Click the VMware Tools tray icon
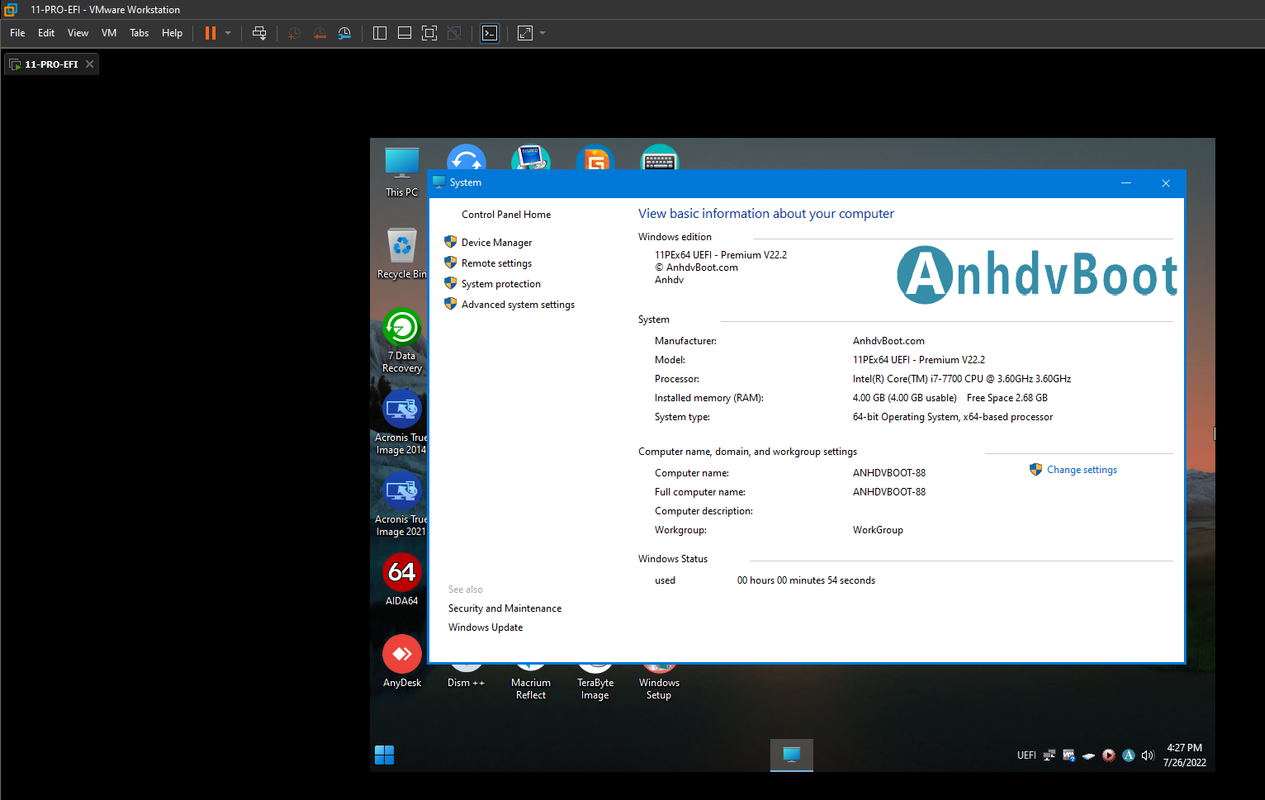The height and width of the screenshot is (800, 1265). tap(1069, 756)
